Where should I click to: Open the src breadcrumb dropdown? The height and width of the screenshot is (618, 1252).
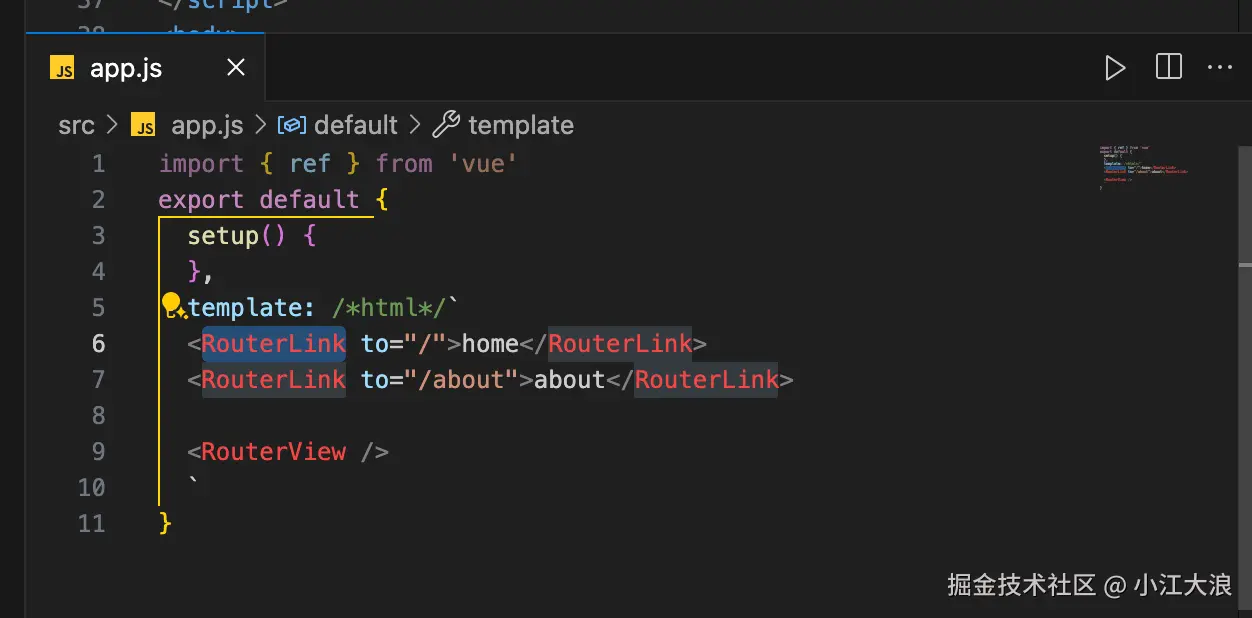click(x=76, y=125)
